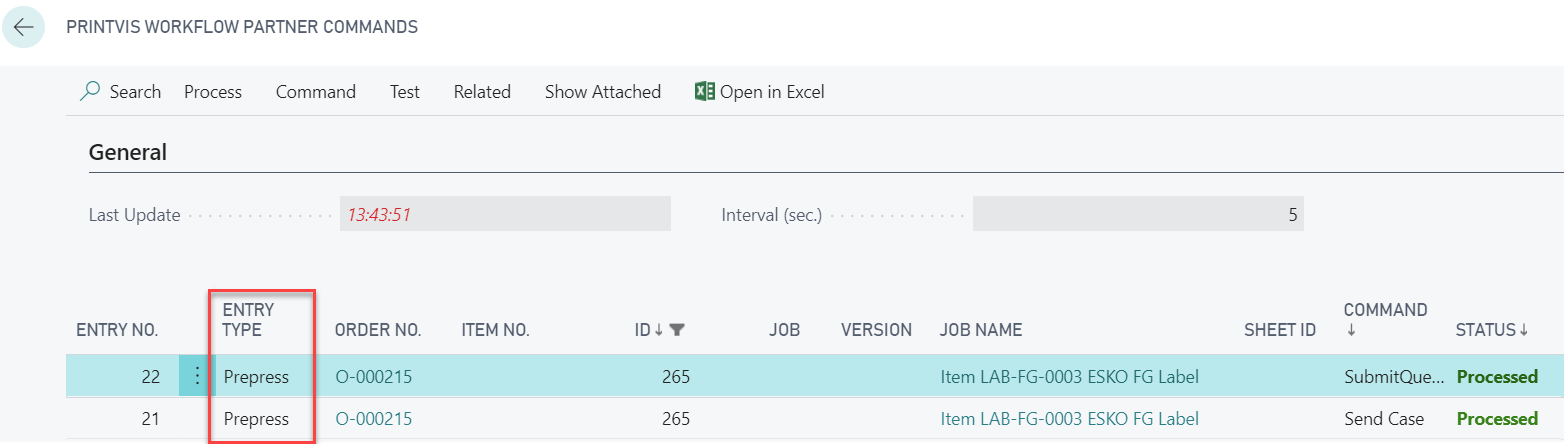This screenshot has height=444, width=1564.
Task: Click the Last Update time field
Action: point(504,214)
